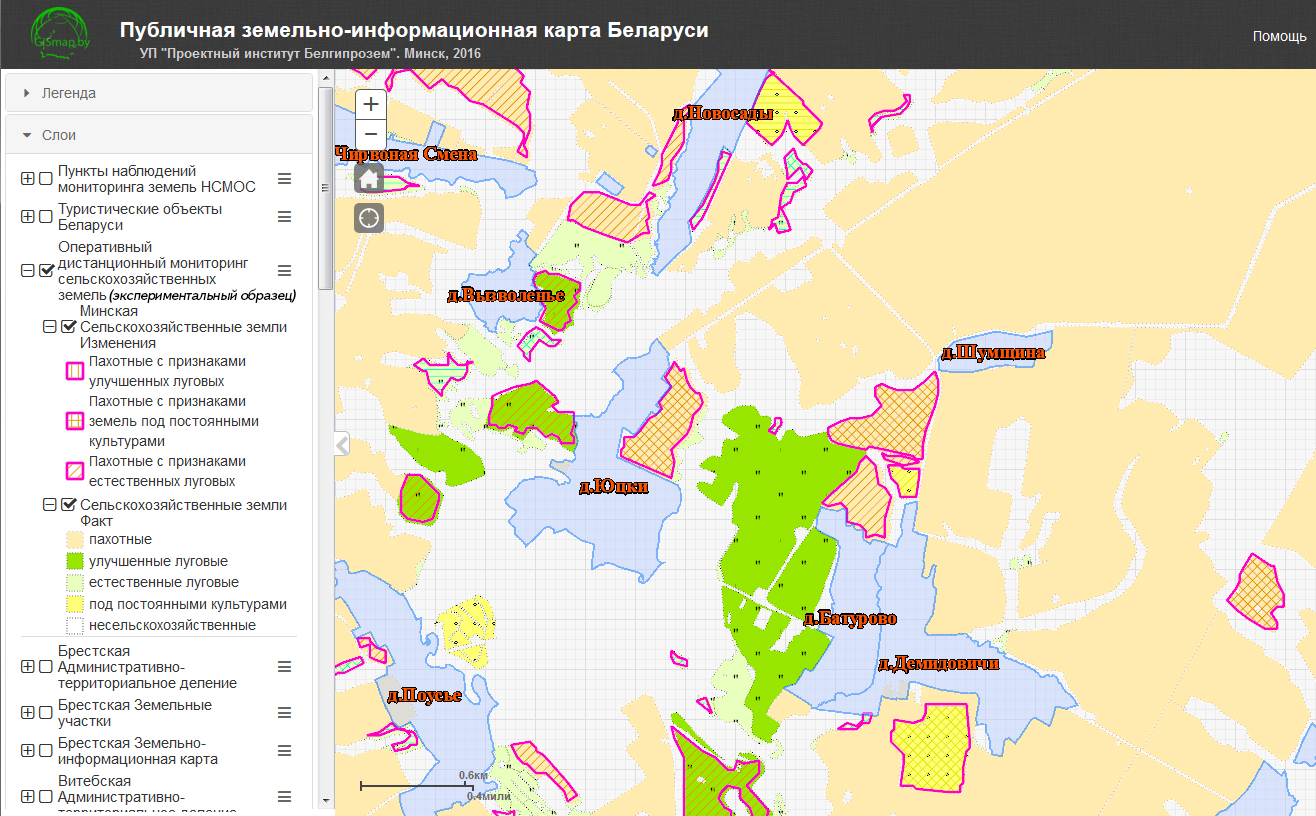Expand the Легенда panel
Viewport: 1316px width, 816px height.
160,93
